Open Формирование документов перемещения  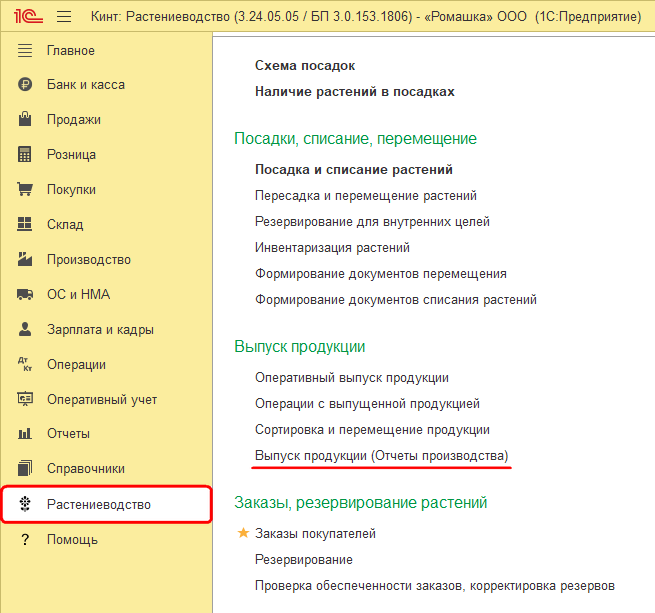click(381, 274)
